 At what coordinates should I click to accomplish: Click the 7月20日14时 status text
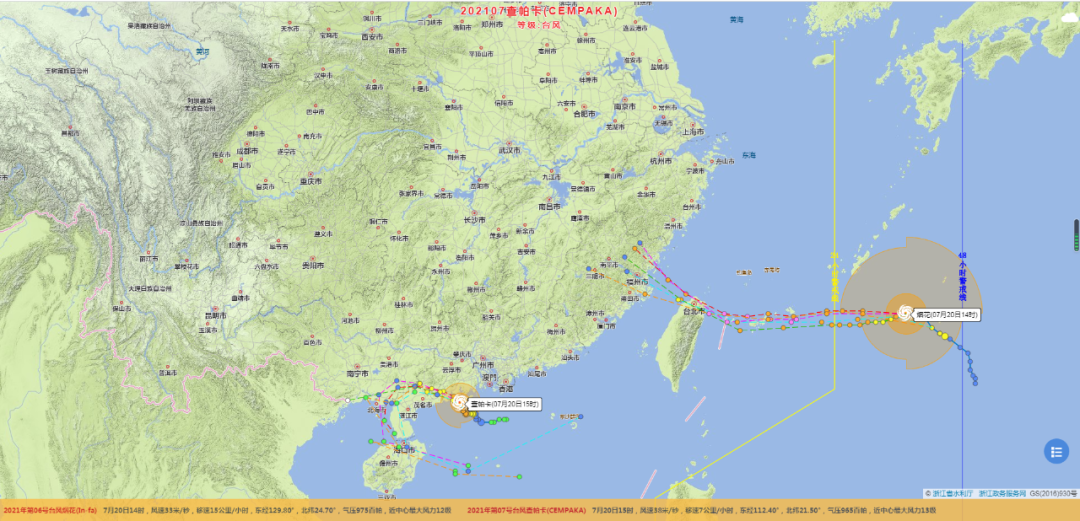click(122, 510)
